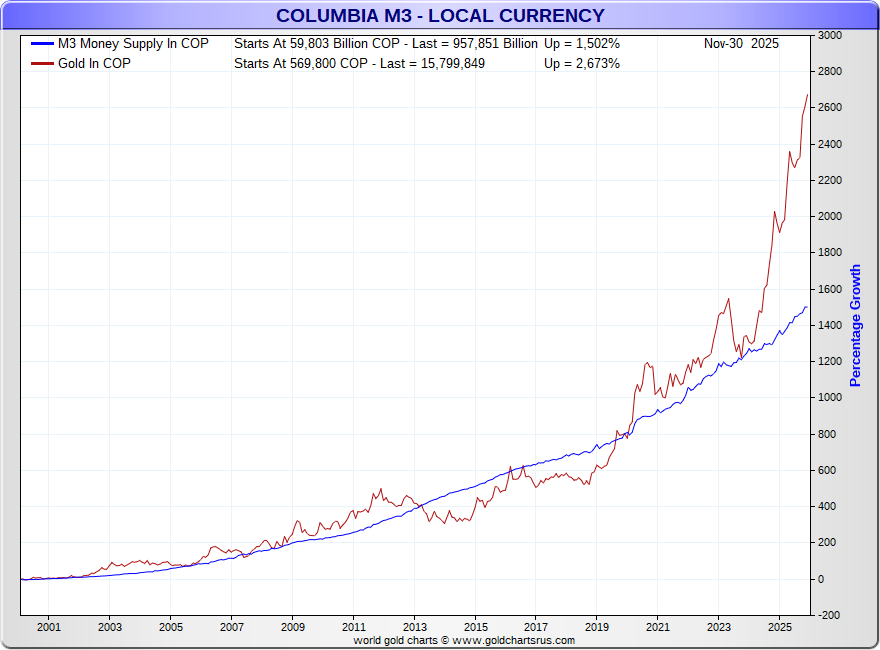The height and width of the screenshot is (650, 880).
Task: Click the 2001 x-axis year label
Action: click(x=49, y=627)
